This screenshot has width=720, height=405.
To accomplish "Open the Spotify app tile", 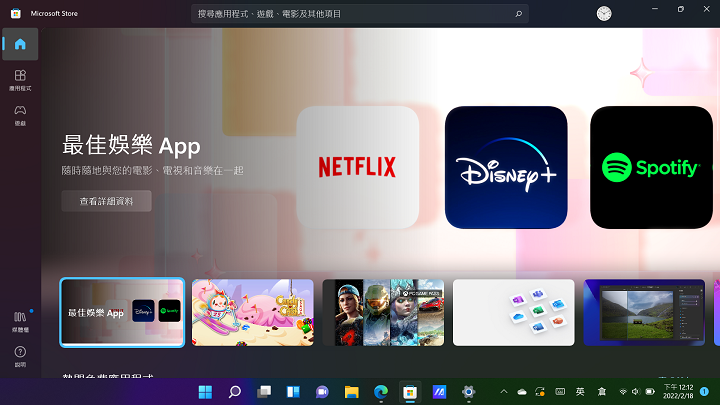I will (652, 167).
